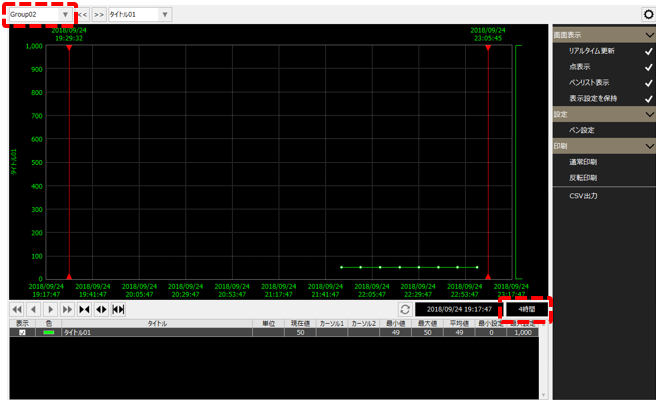Click the single step-forward arrow button

coord(51,310)
